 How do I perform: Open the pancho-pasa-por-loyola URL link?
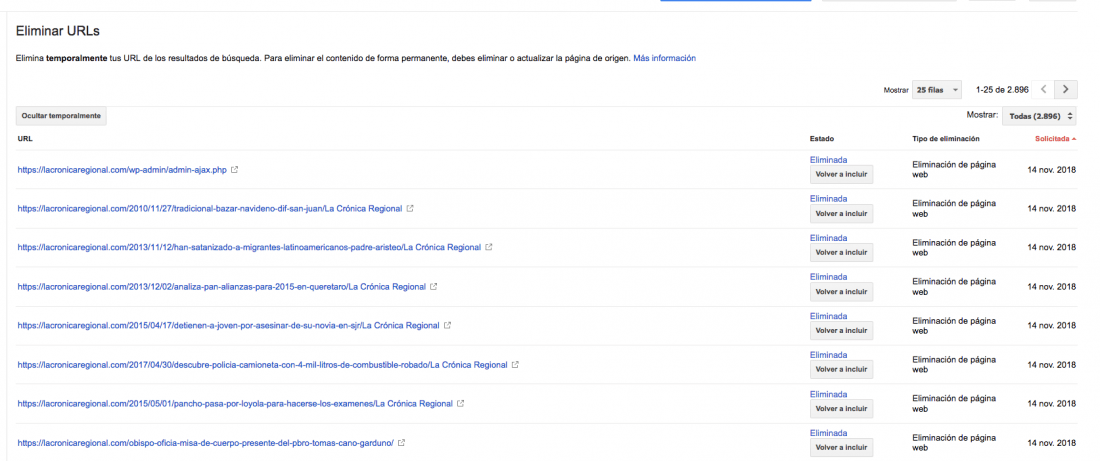(235, 403)
